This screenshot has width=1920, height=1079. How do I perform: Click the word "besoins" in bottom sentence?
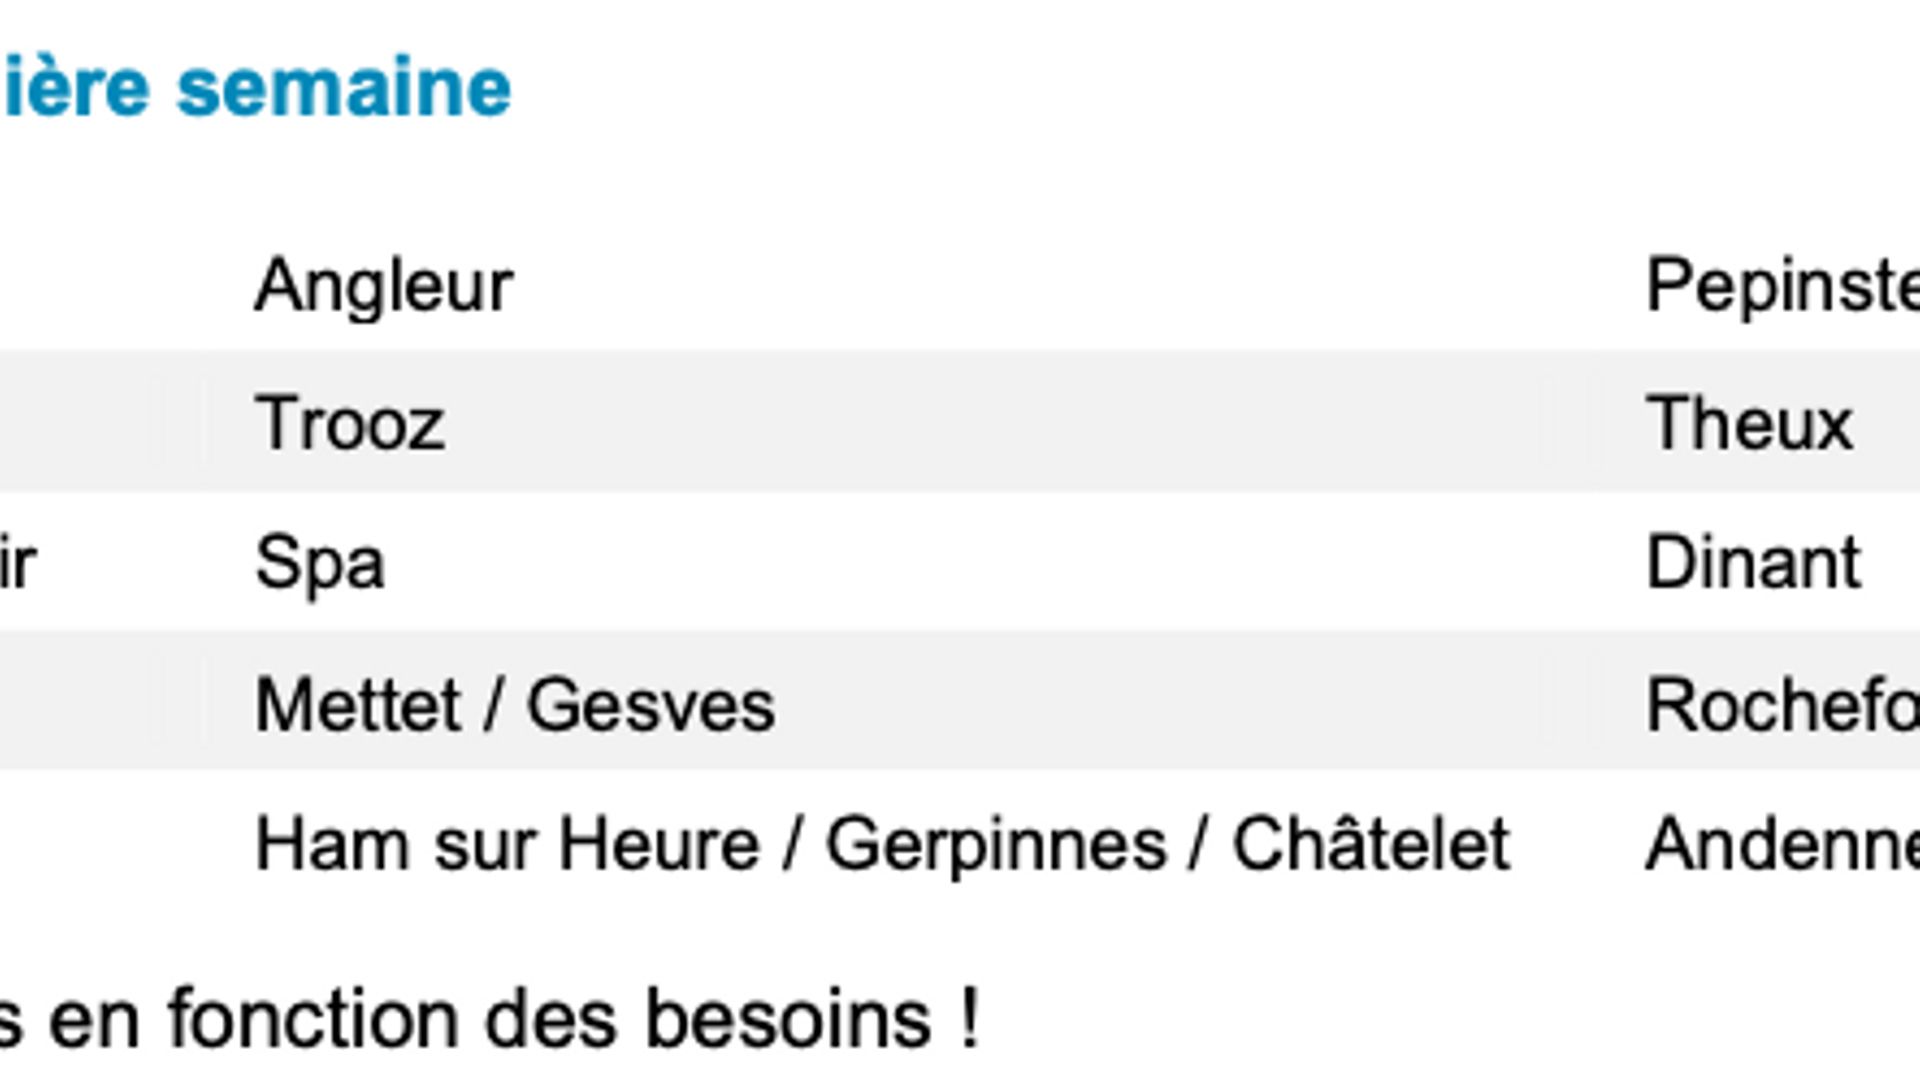coord(788,1020)
